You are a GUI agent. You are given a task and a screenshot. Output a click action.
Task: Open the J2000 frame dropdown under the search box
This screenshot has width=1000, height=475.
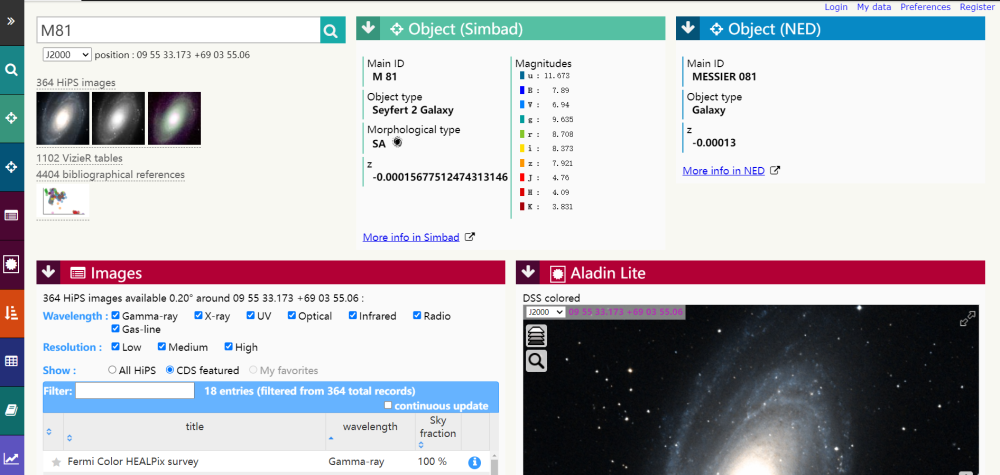click(67, 55)
